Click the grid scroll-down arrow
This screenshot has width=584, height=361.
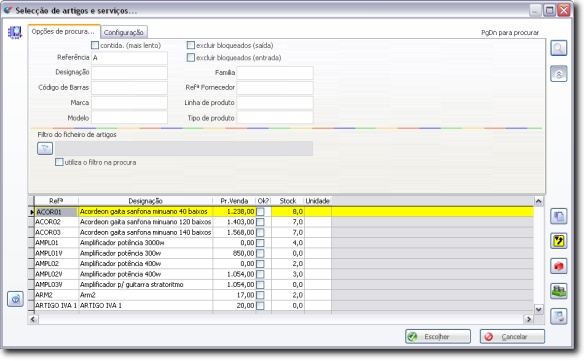pyautogui.click(x=539, y=309)
